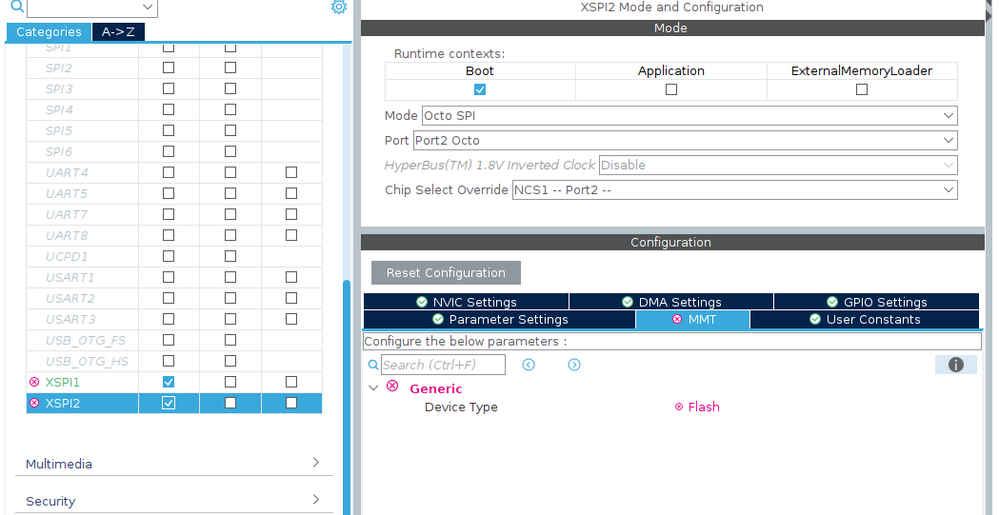Toggle UART4 first column checkbox
The height and width of the screenshot is (515, 999).
click(168, 172)
